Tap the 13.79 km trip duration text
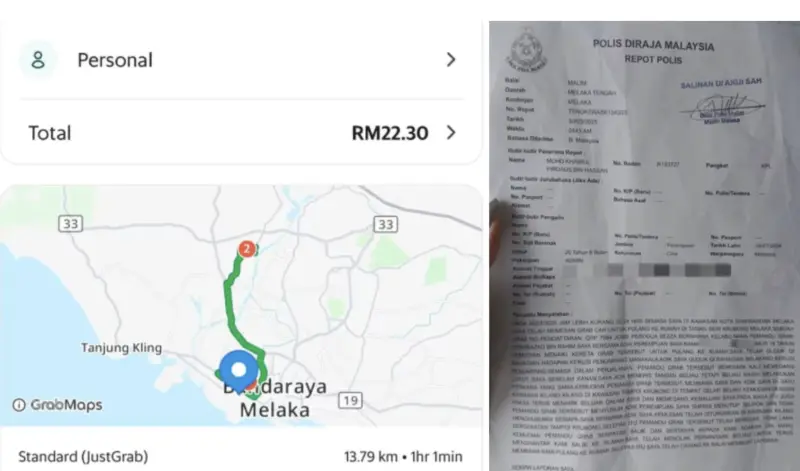Viewport: 800px width, 471px height. tap(403, 456)
